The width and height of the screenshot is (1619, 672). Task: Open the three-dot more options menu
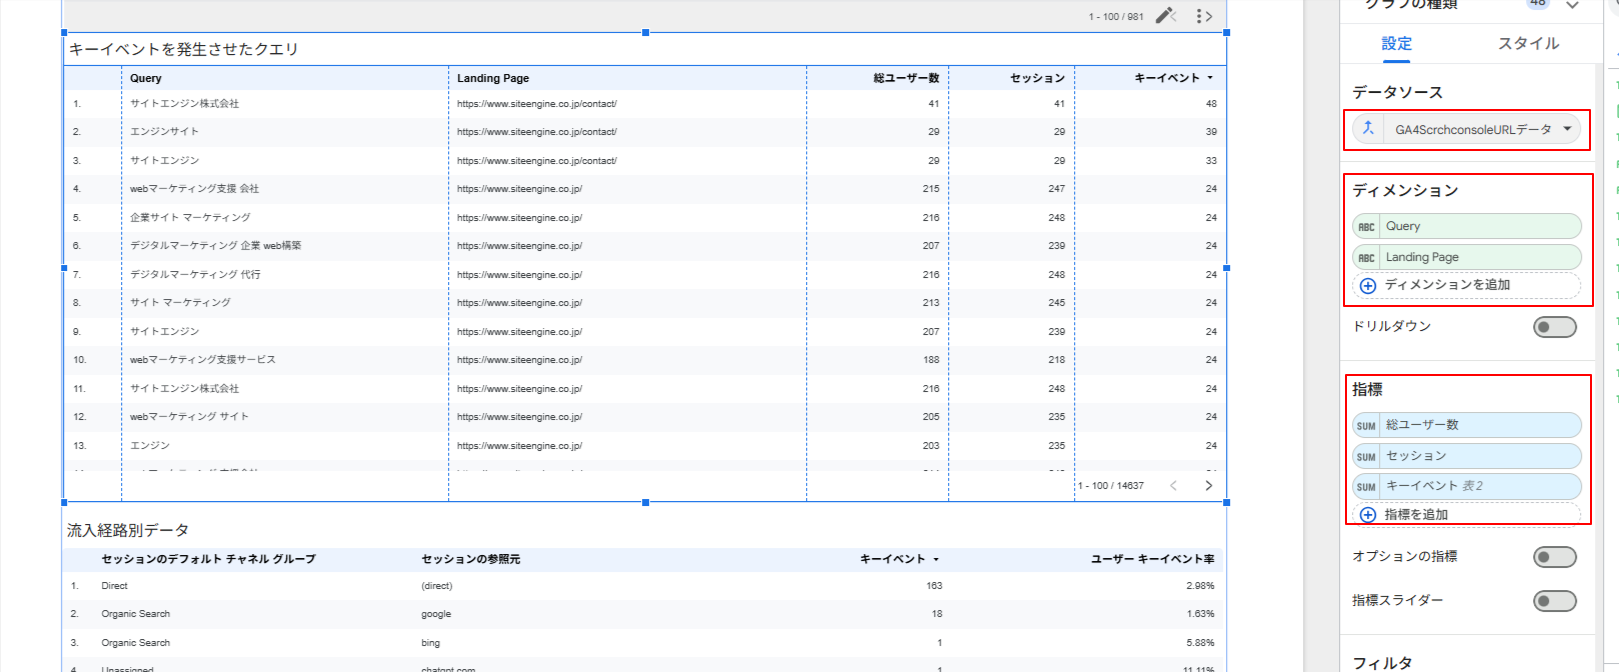(1199, 16)
